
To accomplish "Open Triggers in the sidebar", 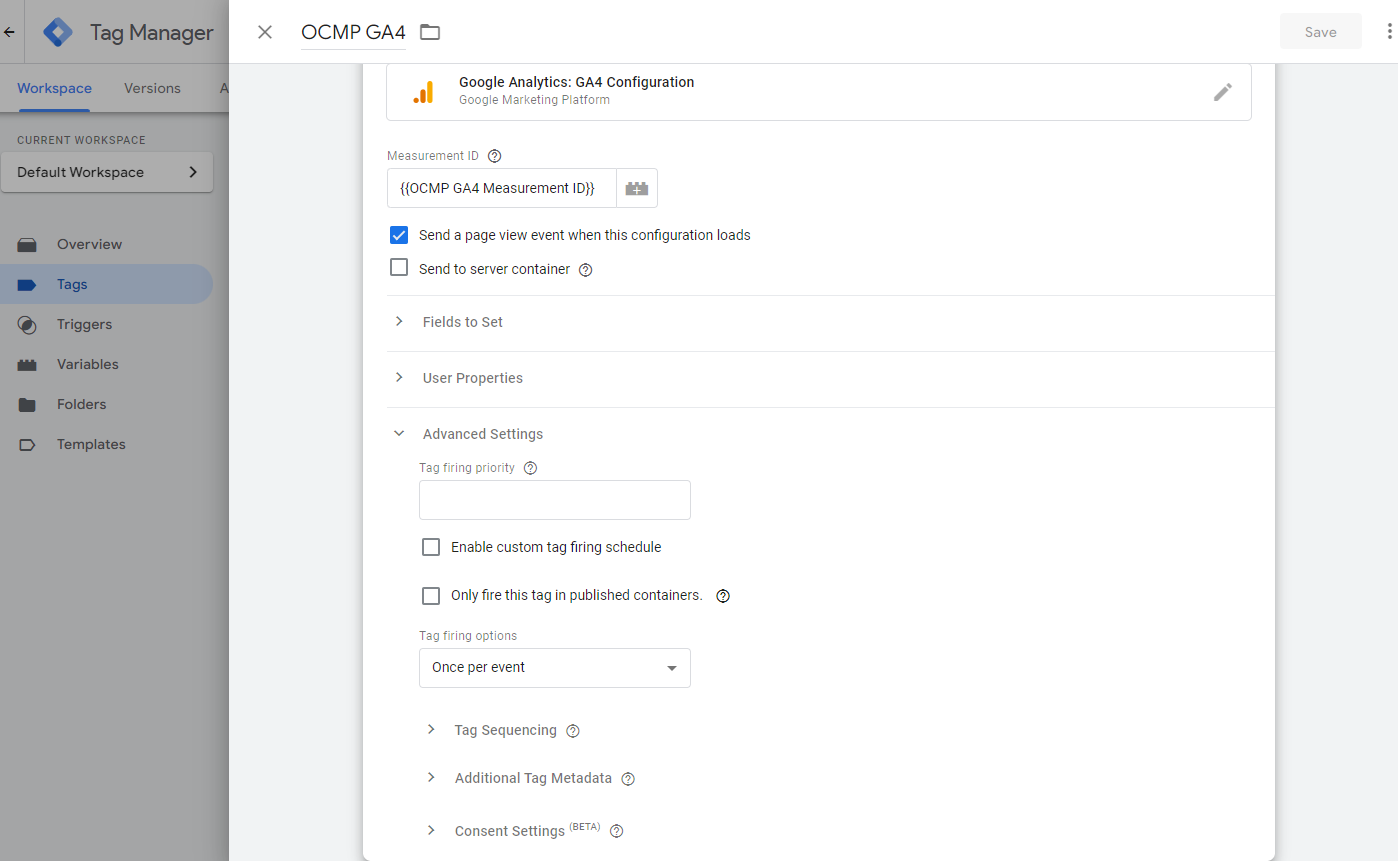I will pos(106,324).
